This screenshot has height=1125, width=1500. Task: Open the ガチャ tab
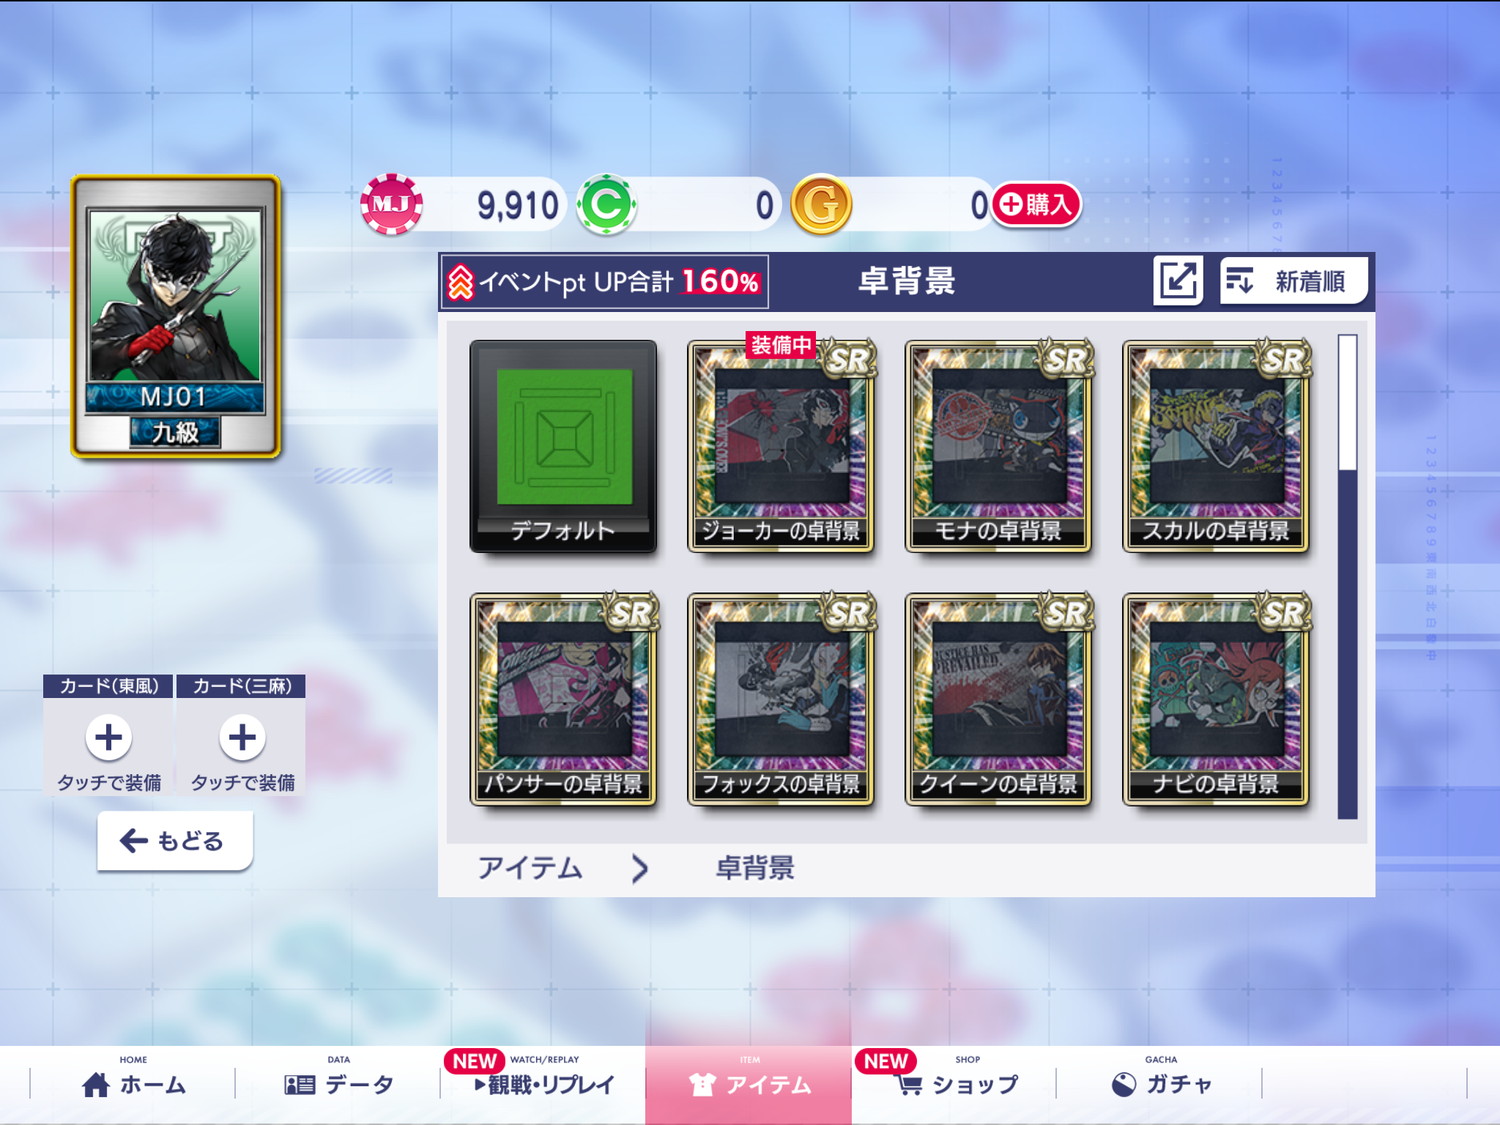click(1161, 1084)
